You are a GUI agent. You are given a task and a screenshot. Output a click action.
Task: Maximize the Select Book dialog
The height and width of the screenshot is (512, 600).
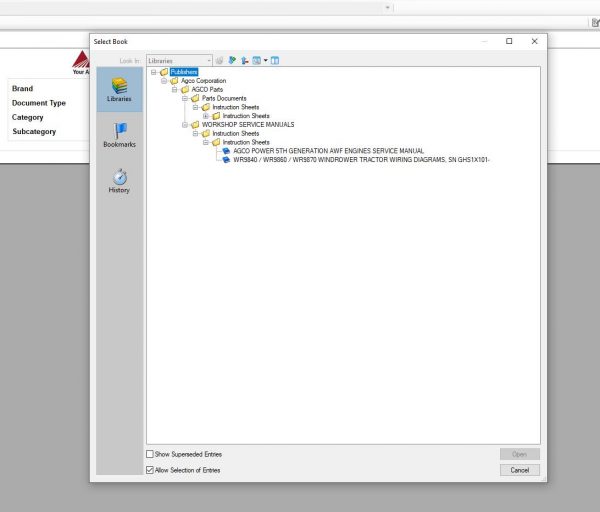(509, 41)
